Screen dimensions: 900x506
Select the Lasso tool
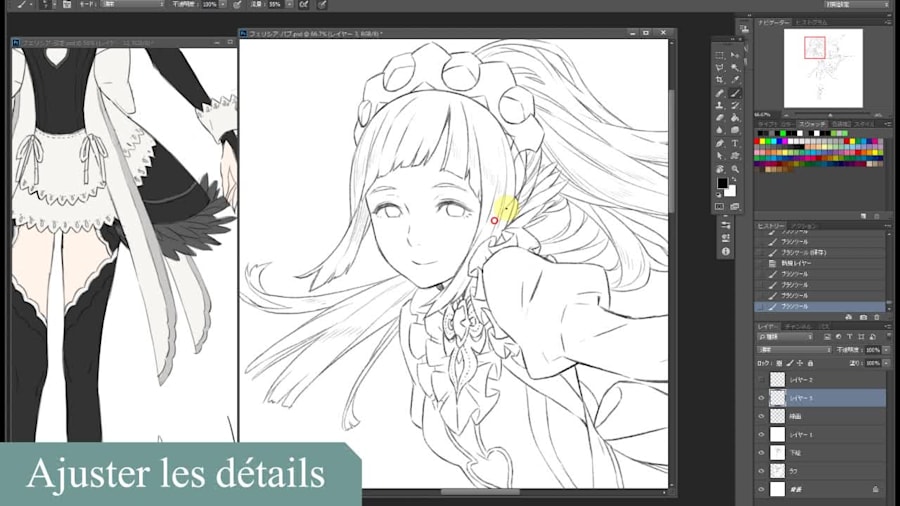click(719, 68)
